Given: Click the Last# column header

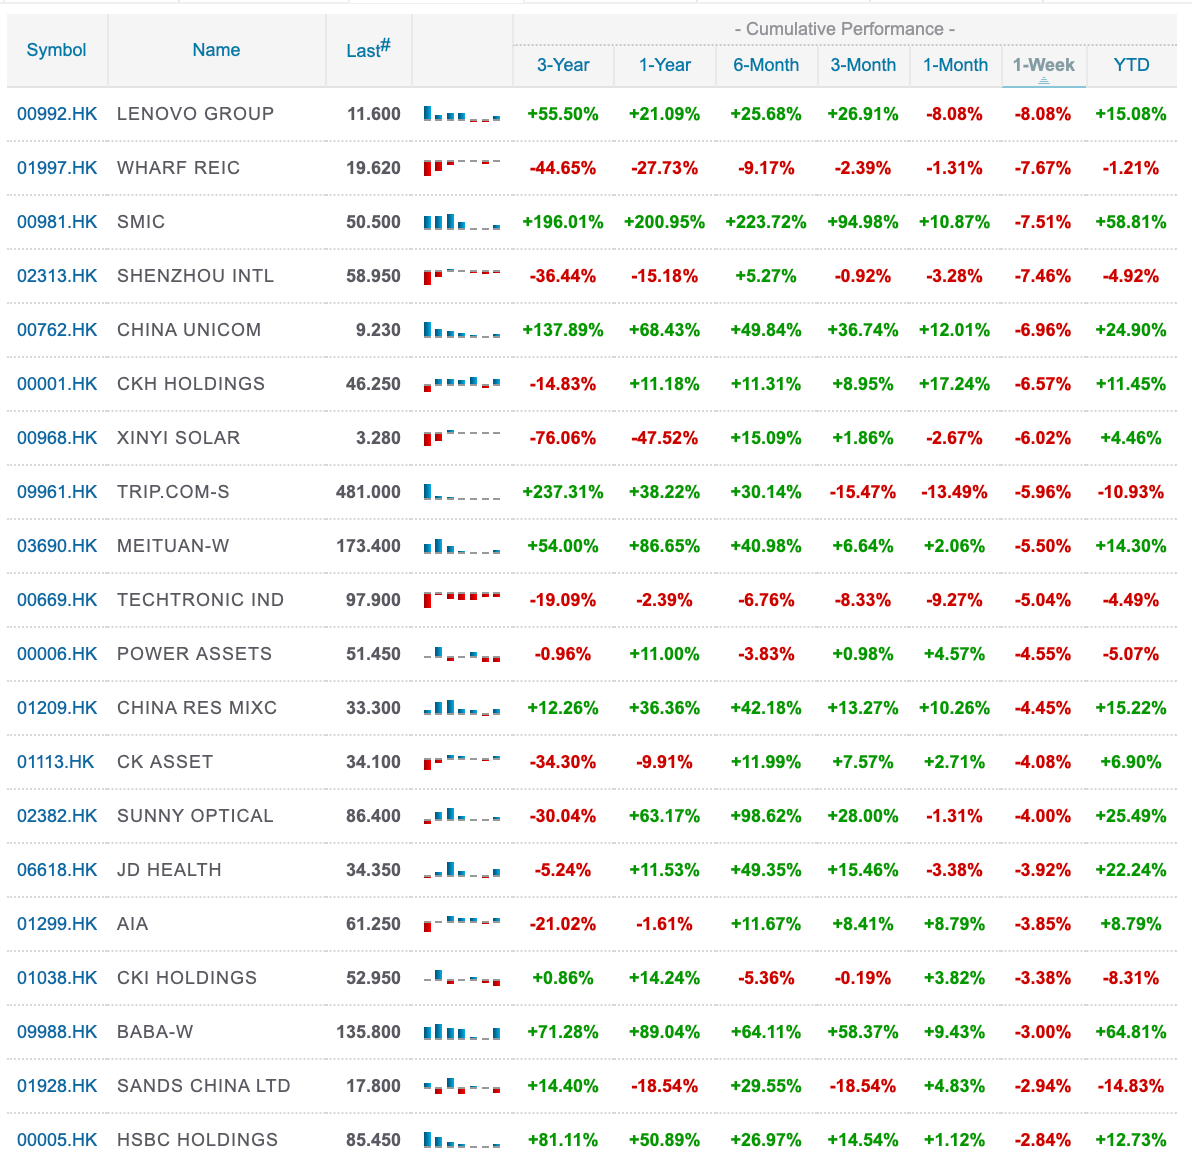Looking at the screenshot, I should pos(368,50).
